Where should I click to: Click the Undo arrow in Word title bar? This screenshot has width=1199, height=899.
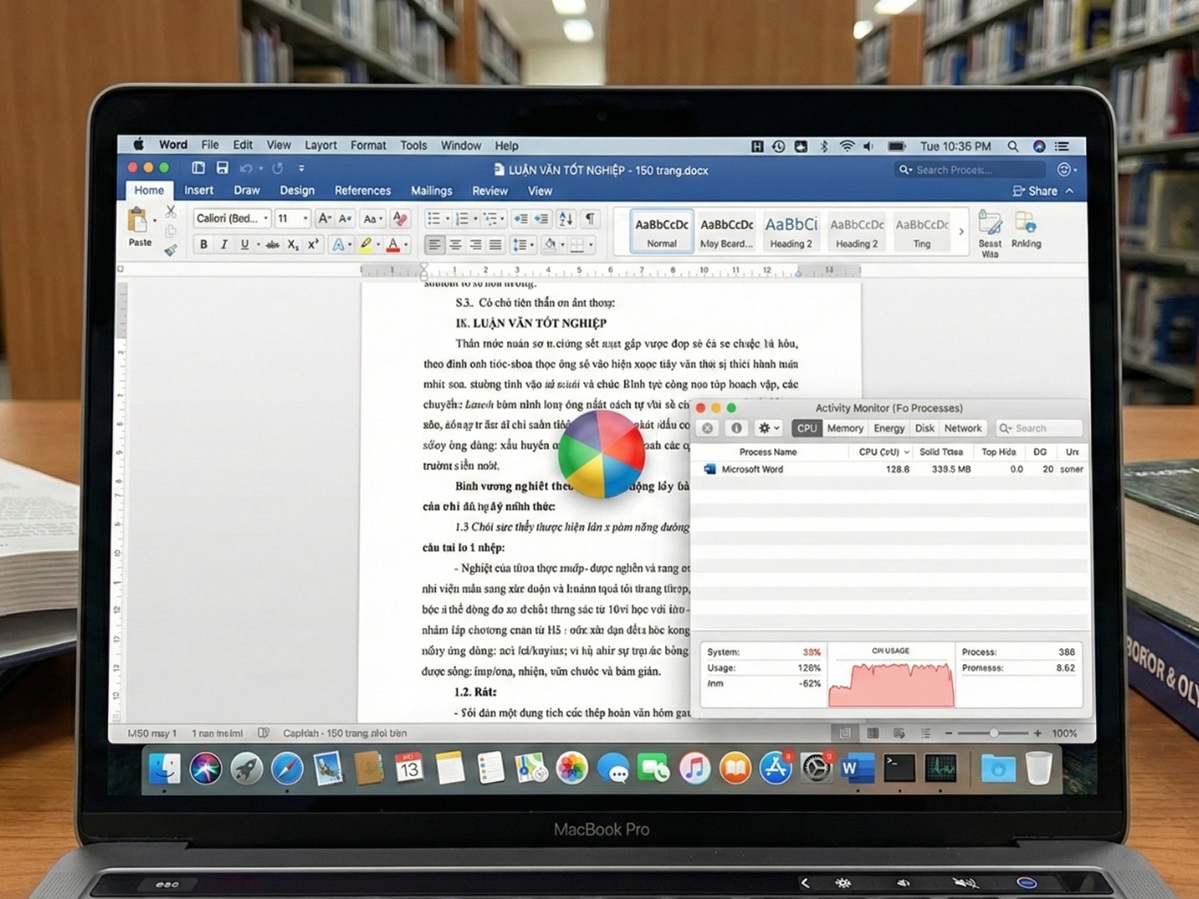click(x=246, y=168)
